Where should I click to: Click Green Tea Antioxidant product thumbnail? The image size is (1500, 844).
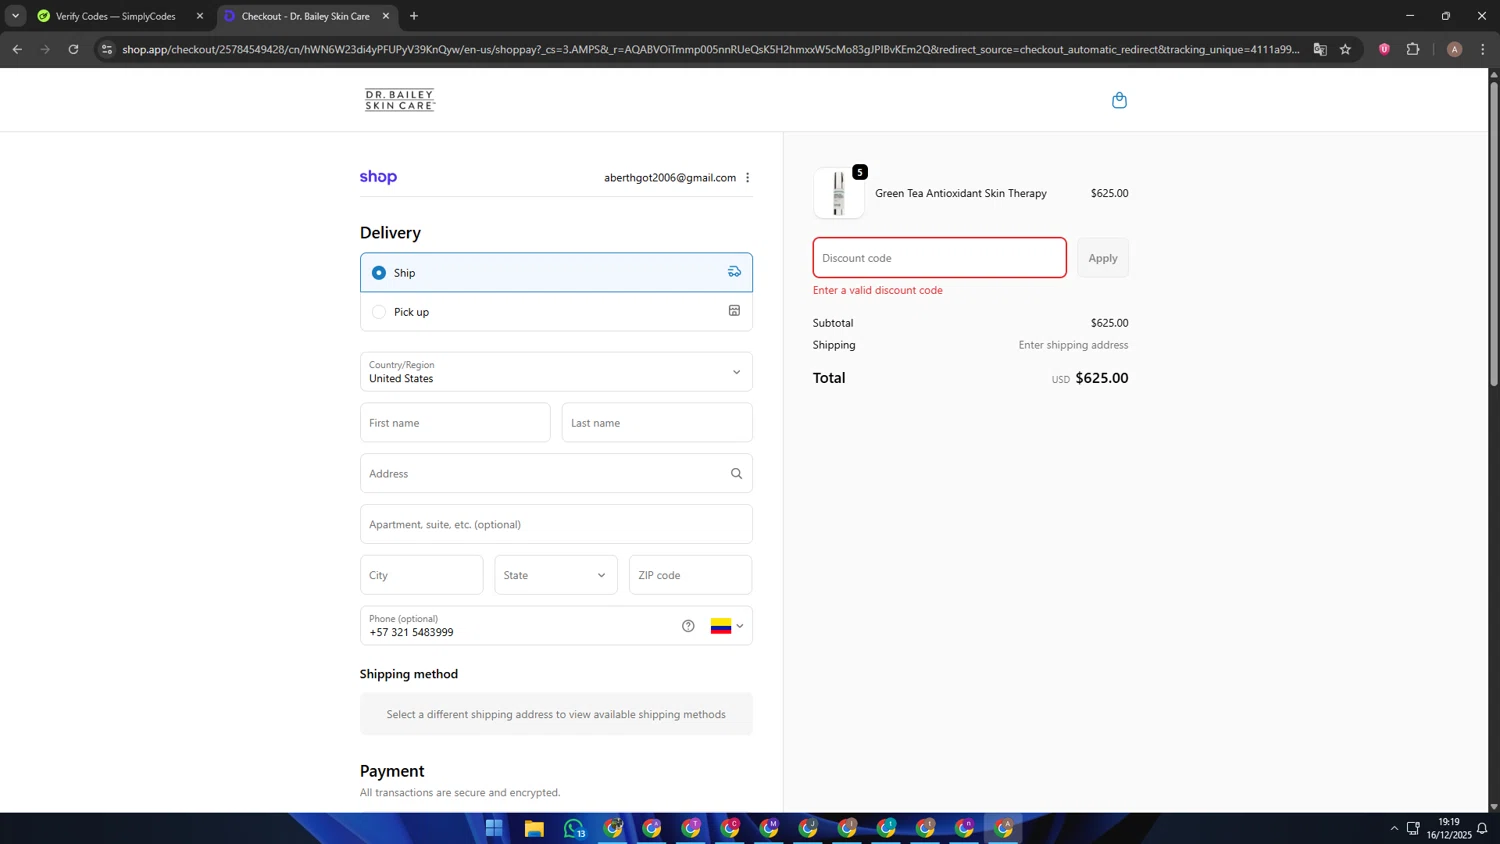tap(839, 193)
